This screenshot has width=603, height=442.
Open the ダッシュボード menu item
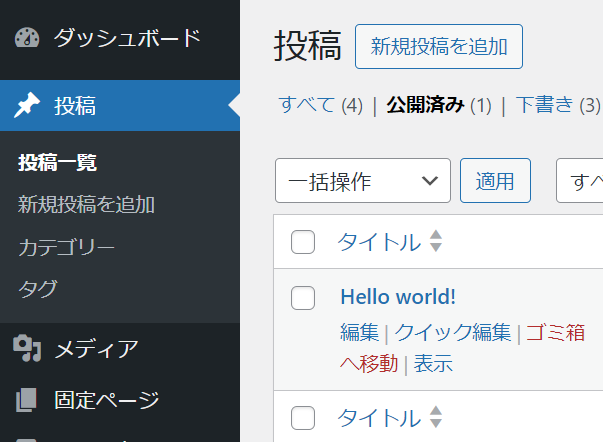(120, 38)
